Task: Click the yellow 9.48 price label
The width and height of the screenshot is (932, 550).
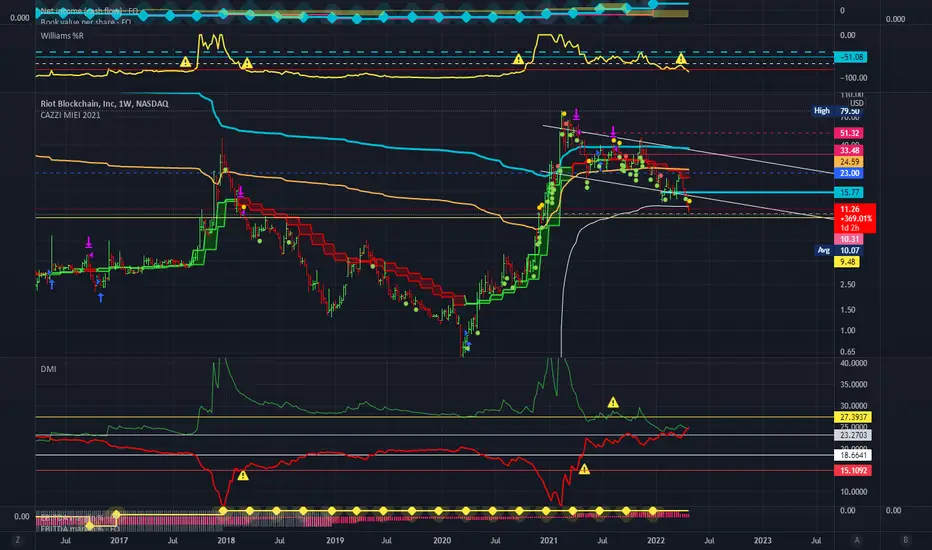Action: [847, 262]
